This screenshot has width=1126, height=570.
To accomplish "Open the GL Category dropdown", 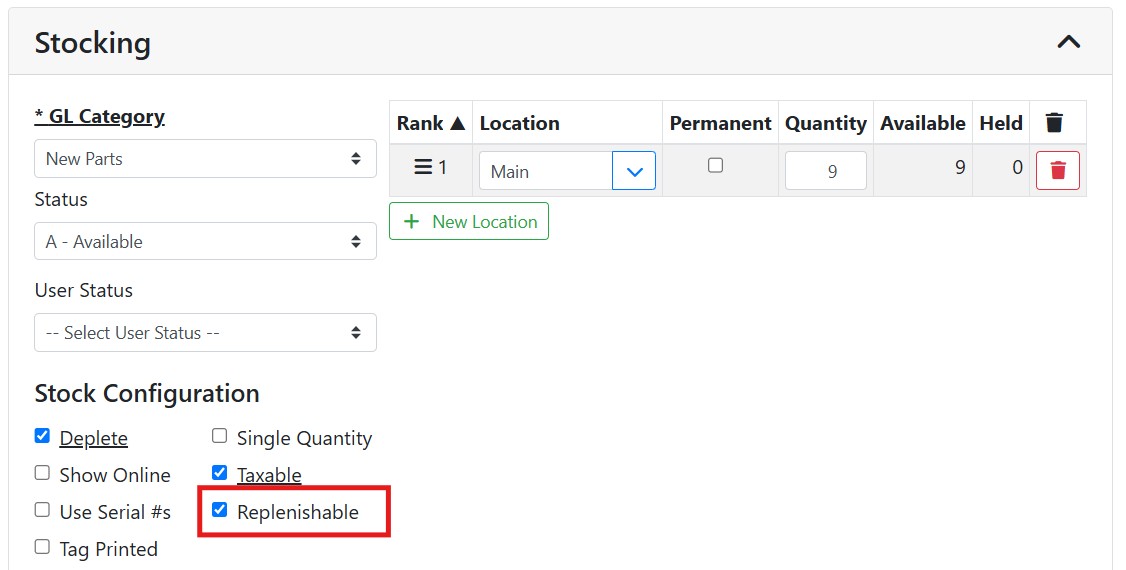I will tap(205, 159).
